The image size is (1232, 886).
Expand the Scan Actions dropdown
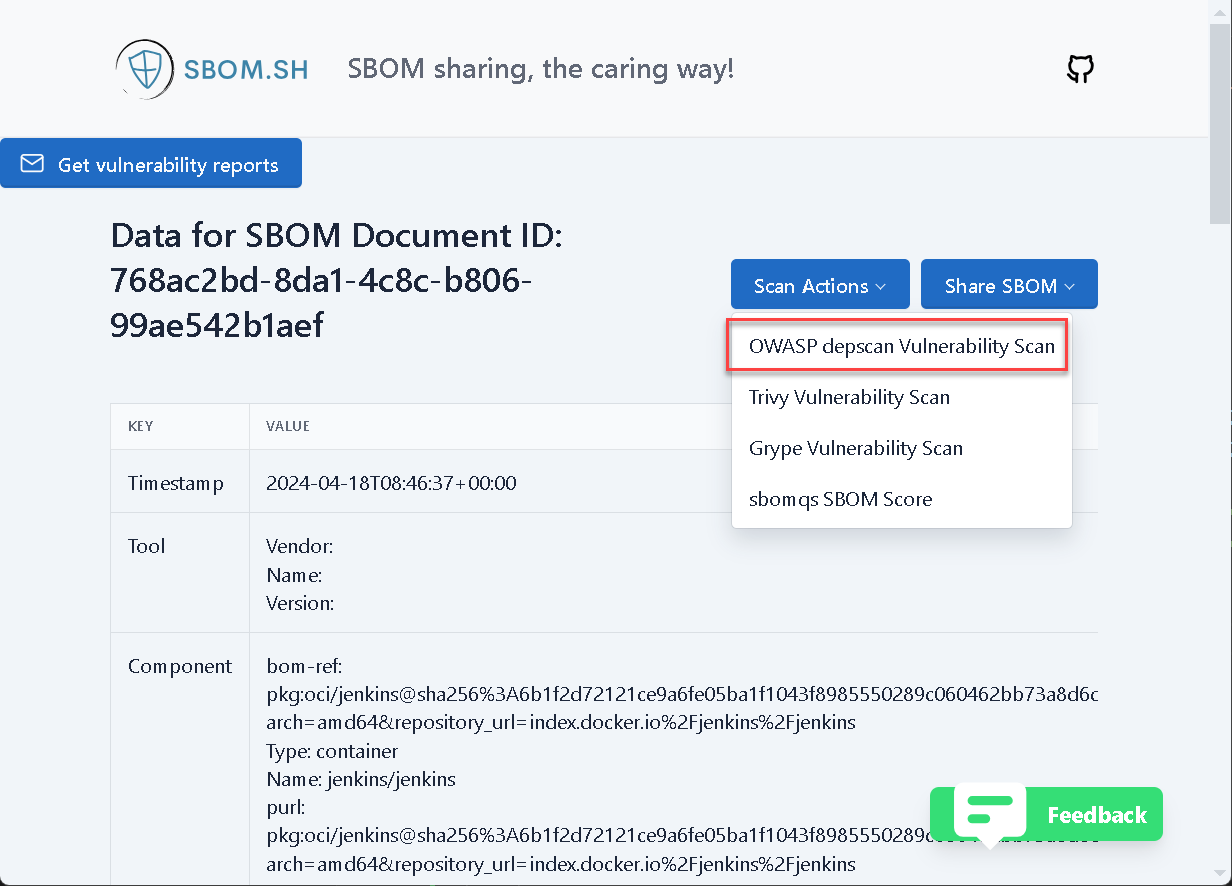(819, 286)
